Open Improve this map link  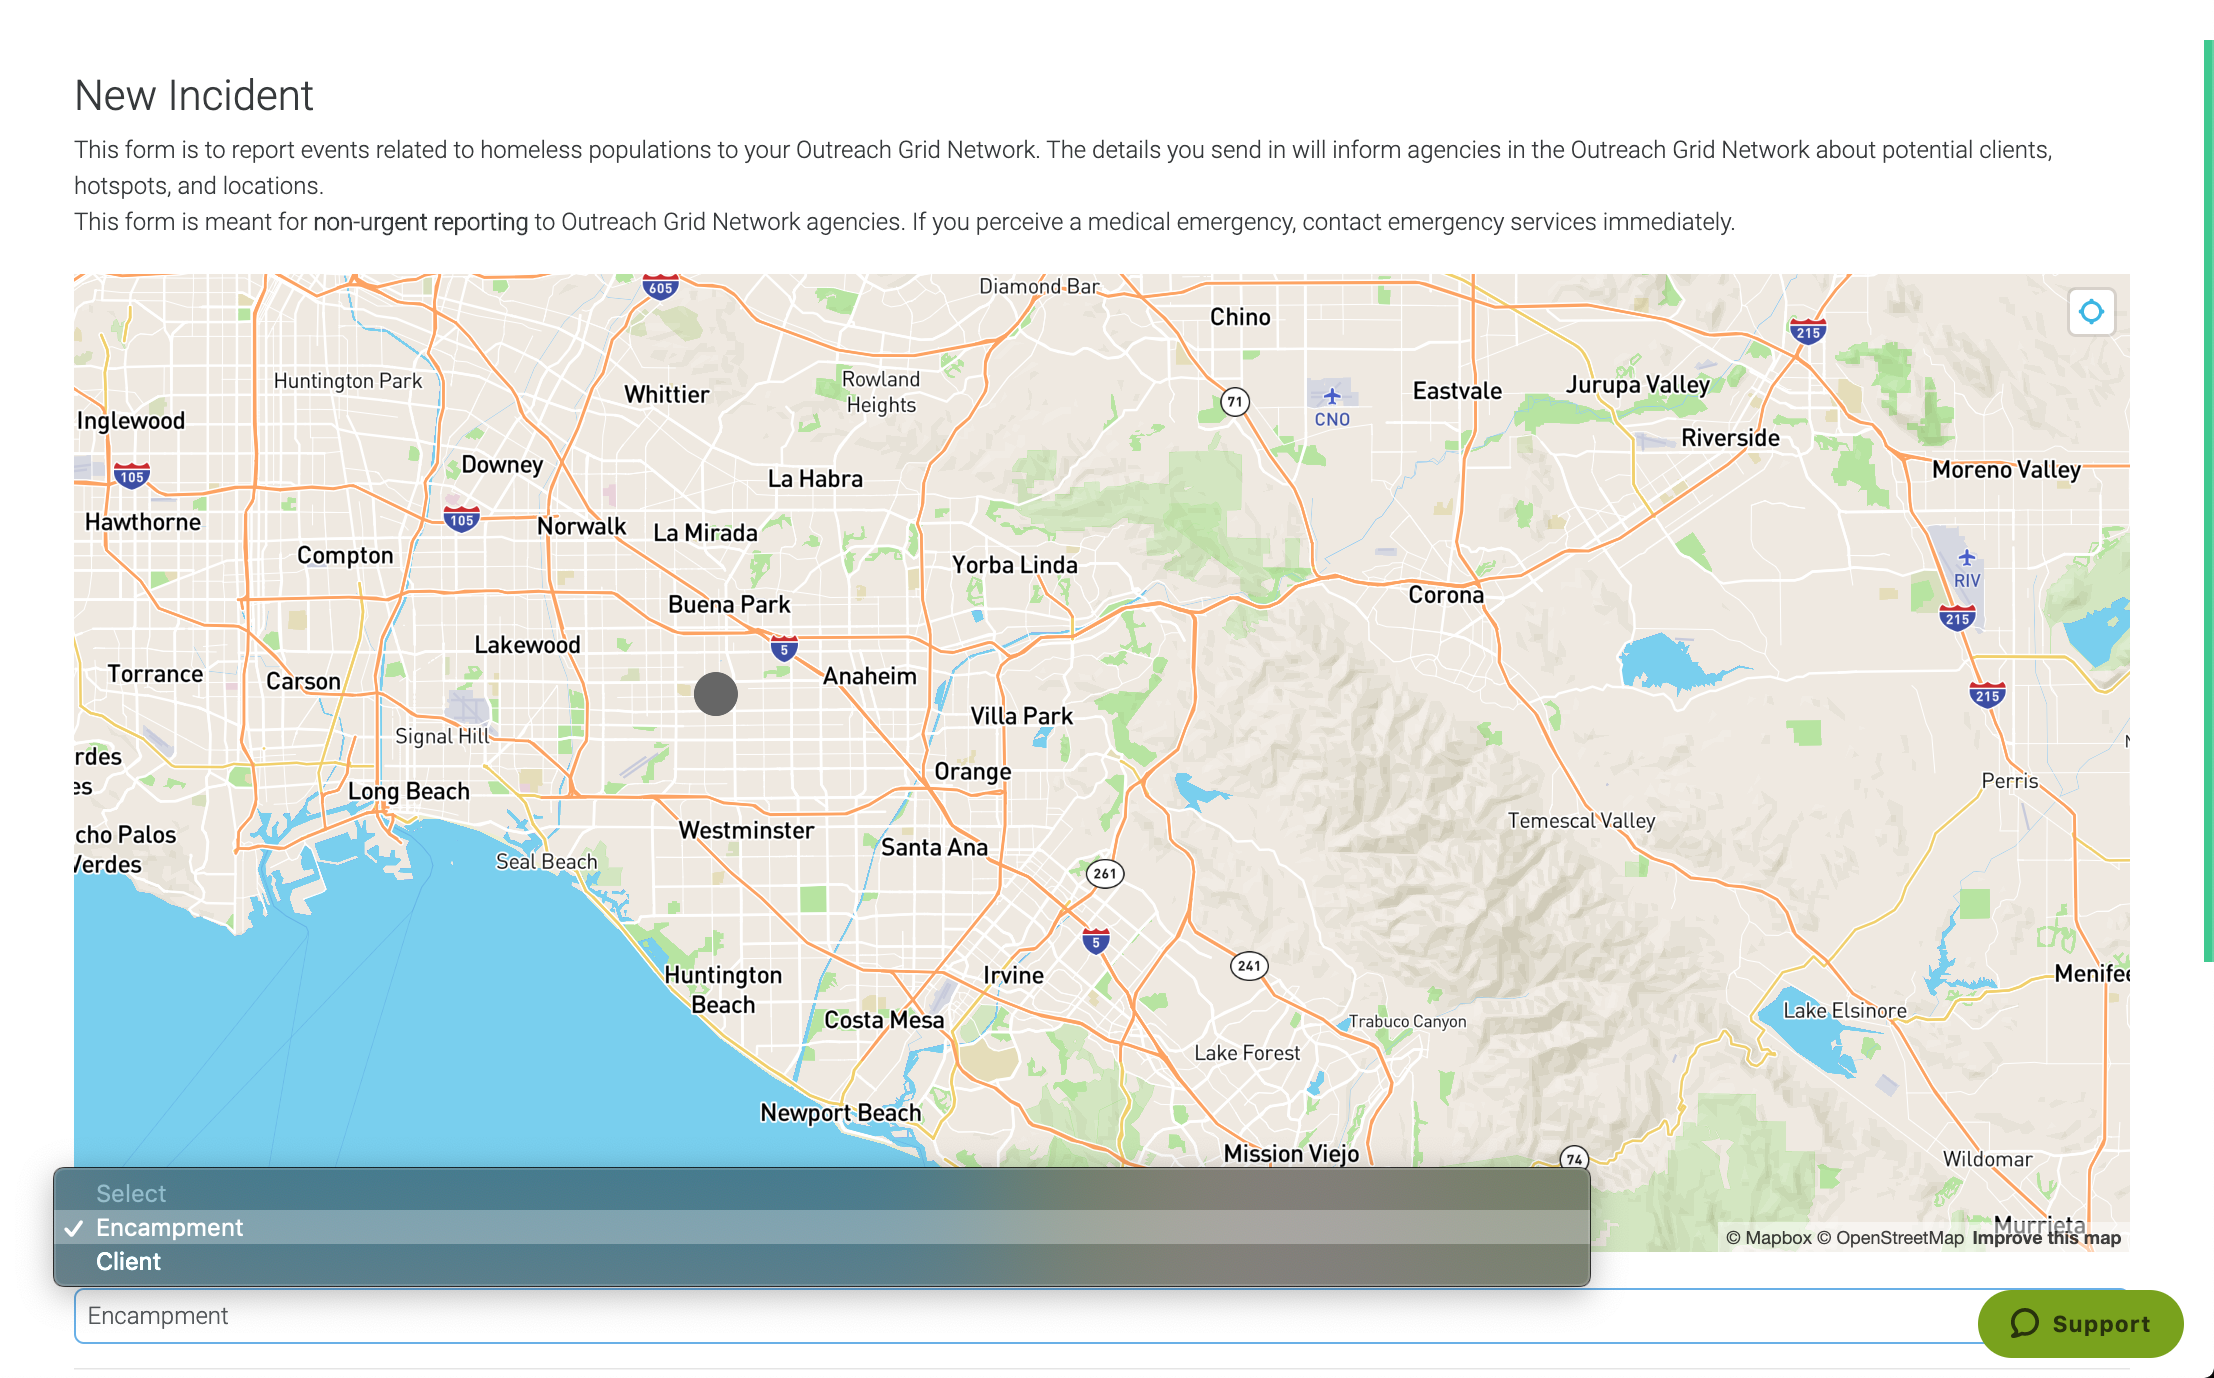pos(2046,1238)
